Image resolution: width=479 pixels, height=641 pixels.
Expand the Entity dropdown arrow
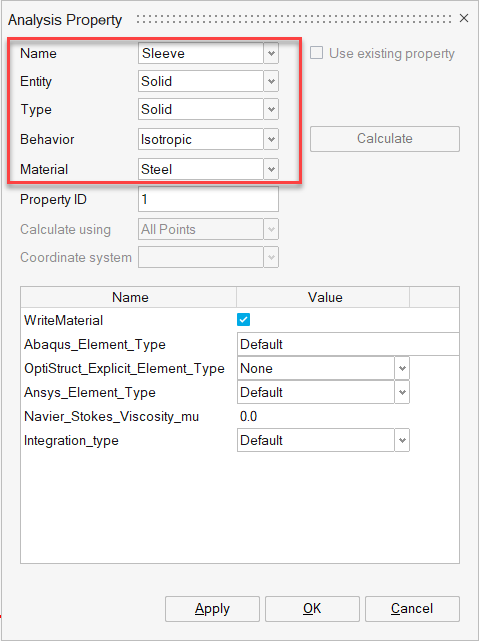(271, 81)
